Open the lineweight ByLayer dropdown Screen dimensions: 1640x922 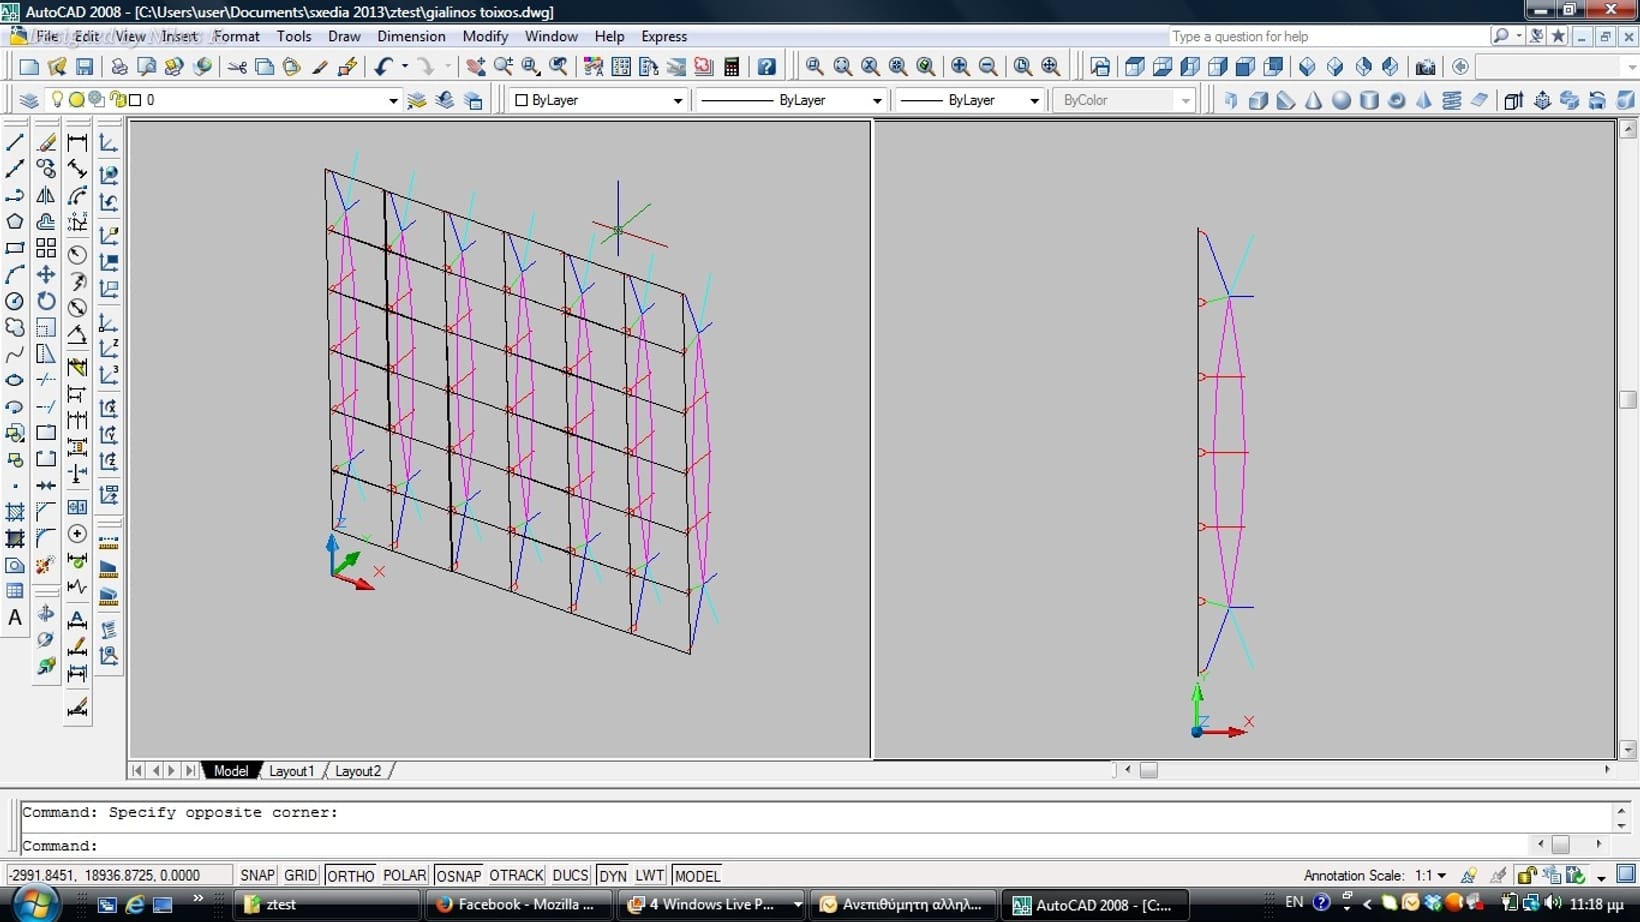coord(1034,100)
